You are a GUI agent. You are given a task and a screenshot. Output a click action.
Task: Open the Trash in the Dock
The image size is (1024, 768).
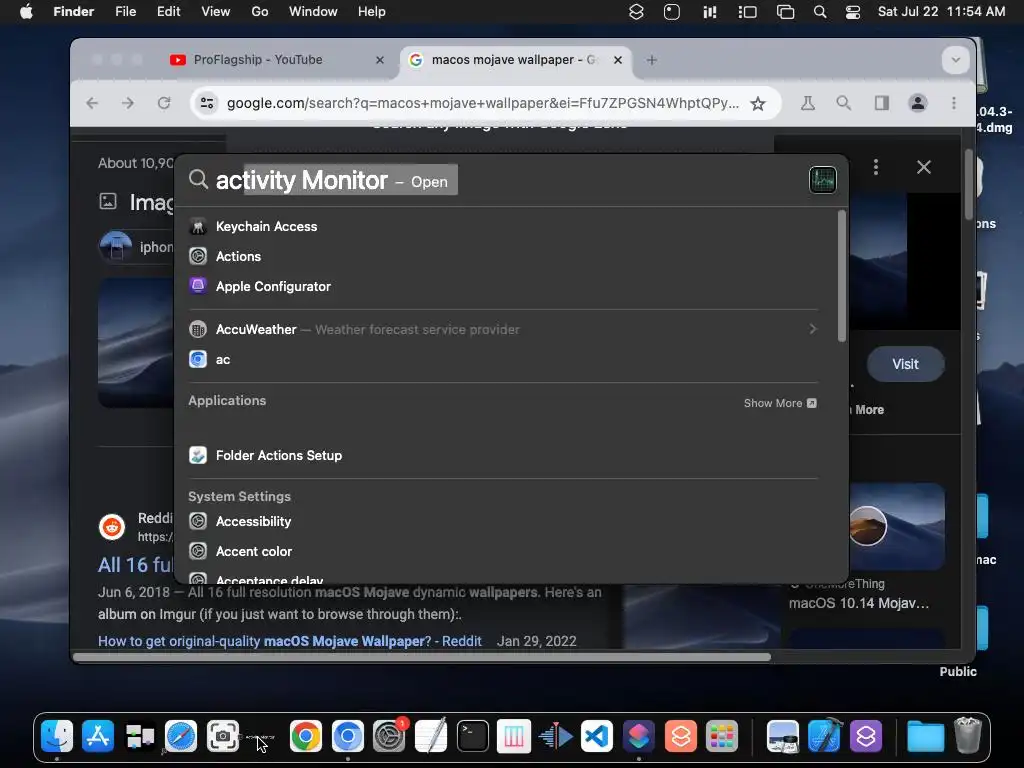[x=968, y=736]
